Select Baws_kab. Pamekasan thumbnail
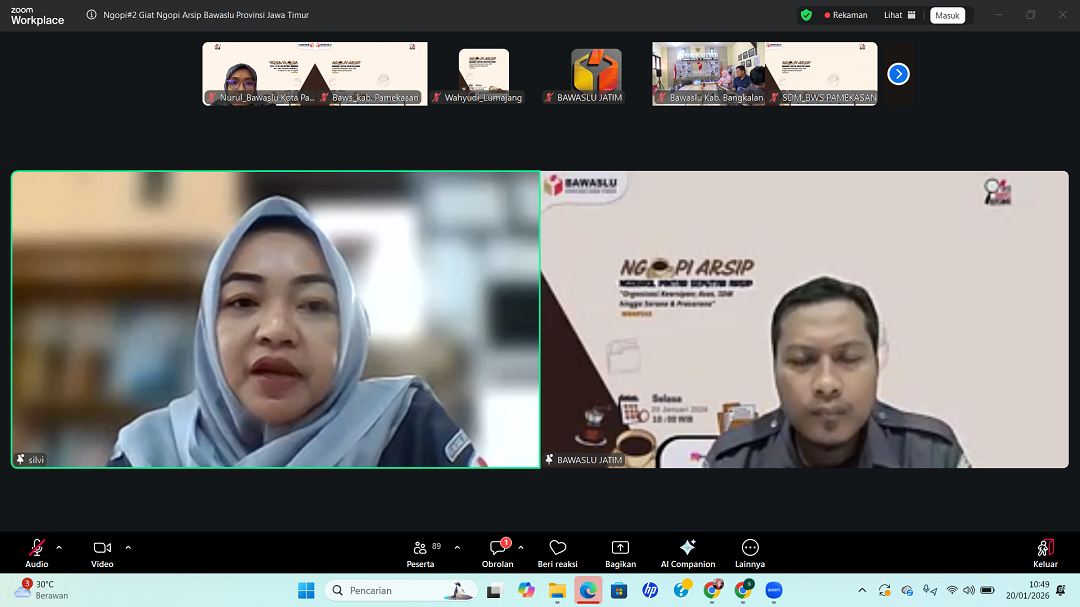This screenshot has width=1080, height=607. [x=371, y=74]
